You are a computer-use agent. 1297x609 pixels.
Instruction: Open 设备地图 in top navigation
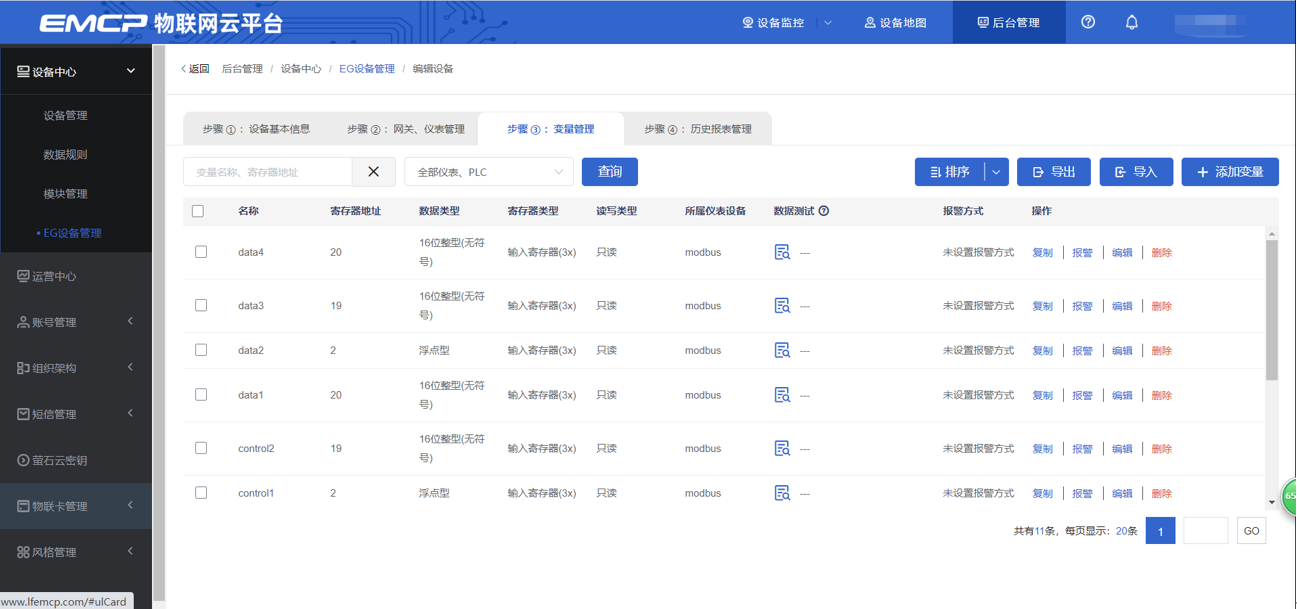coord(895,23)
